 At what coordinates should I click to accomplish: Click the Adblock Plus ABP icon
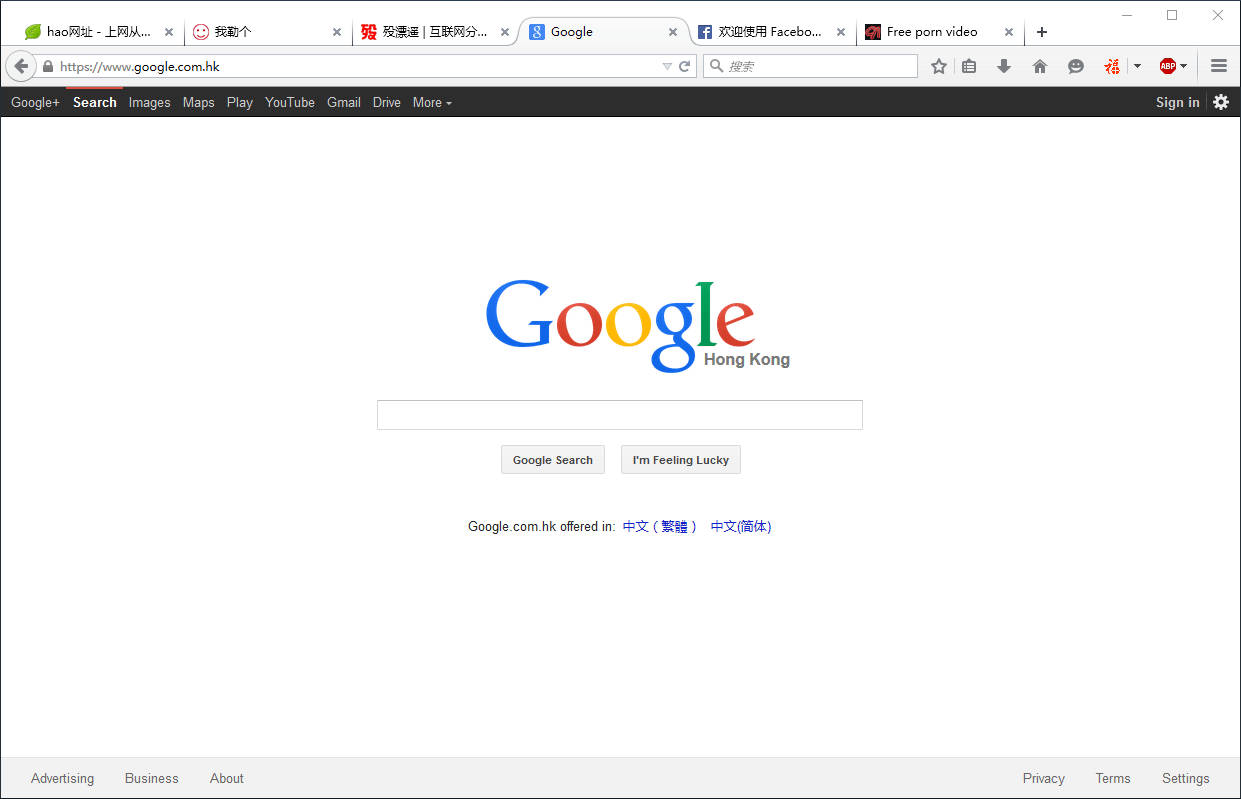click(x=1167, y=67)
